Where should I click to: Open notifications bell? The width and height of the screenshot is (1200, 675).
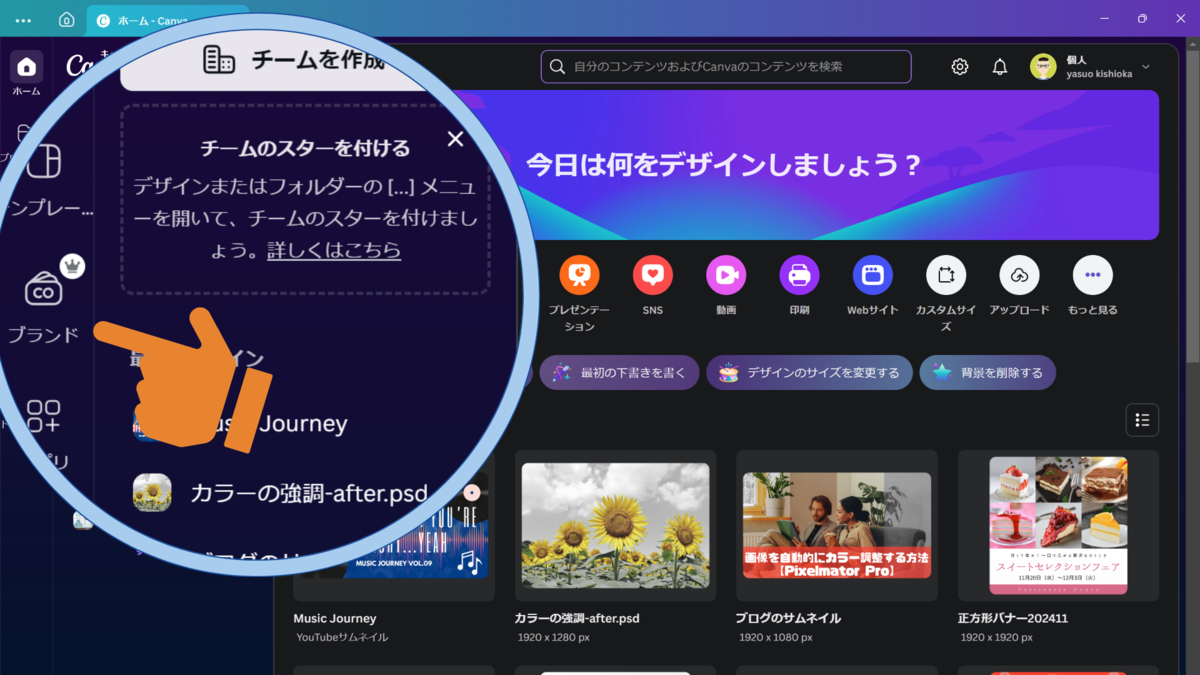tap(1000, 67)
